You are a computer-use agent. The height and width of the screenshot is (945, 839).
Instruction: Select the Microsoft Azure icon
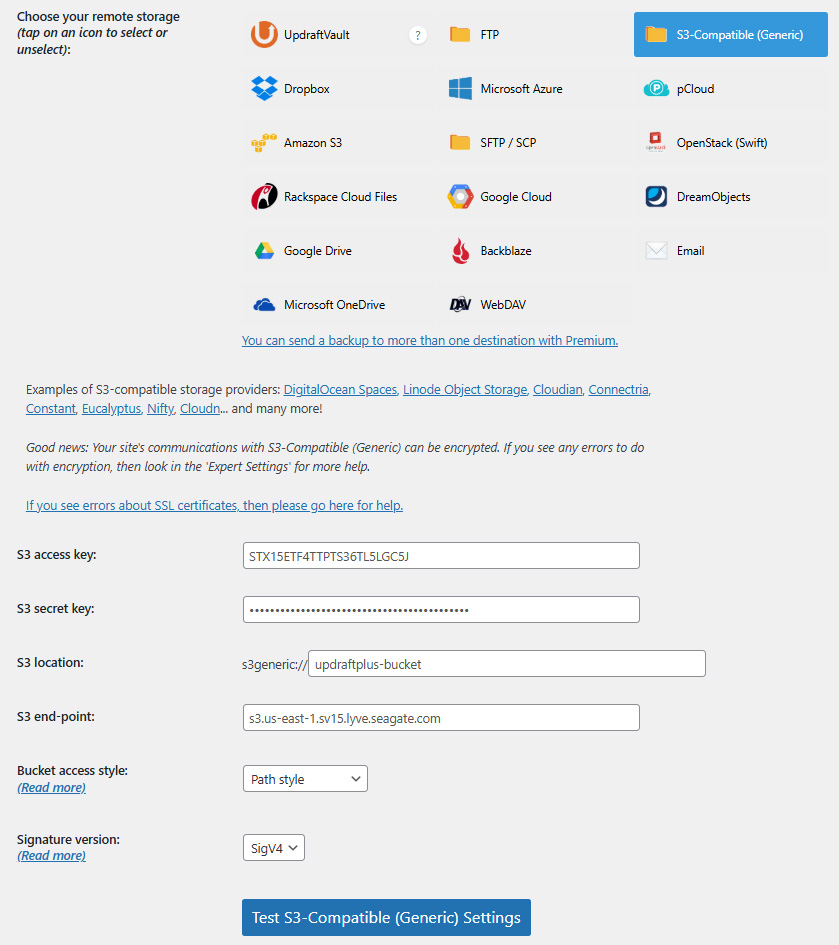[460, 89]
